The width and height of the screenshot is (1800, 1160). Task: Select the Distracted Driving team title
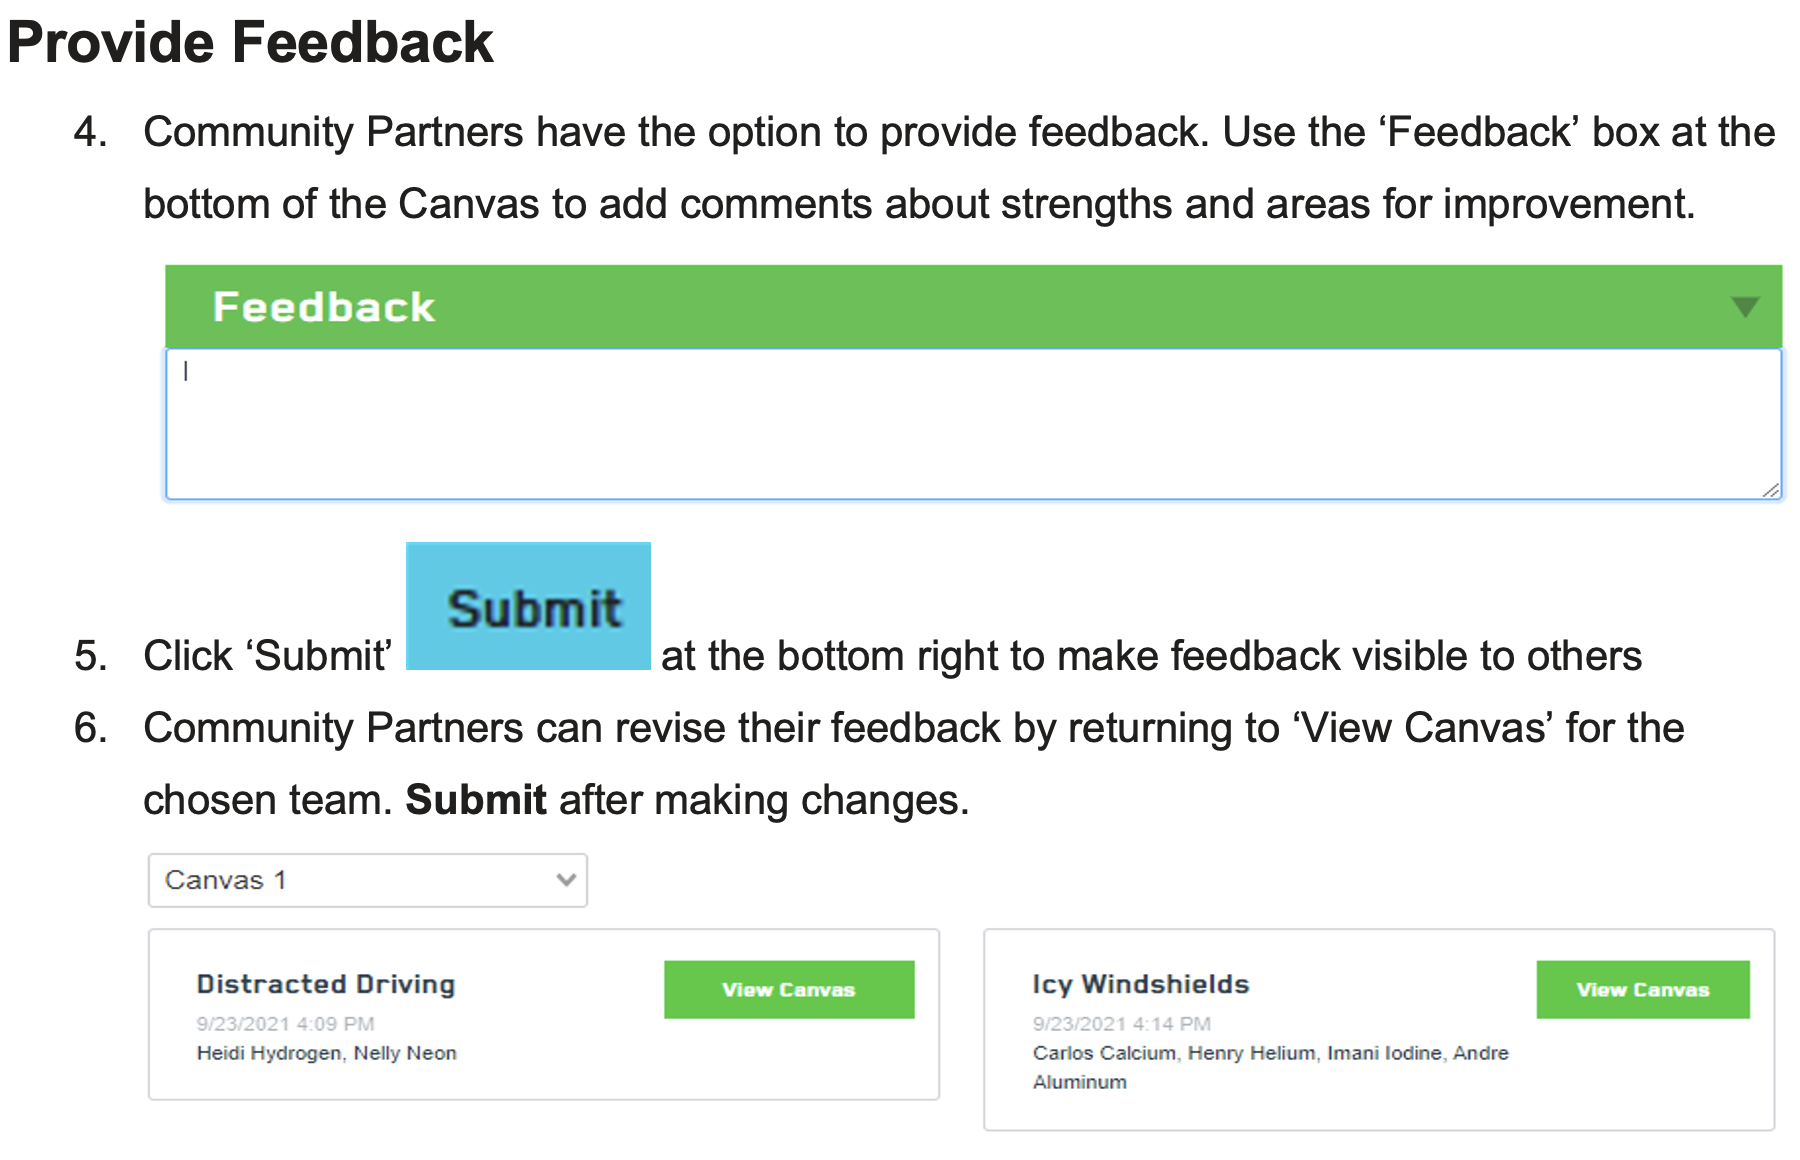[x=326, y=984]
